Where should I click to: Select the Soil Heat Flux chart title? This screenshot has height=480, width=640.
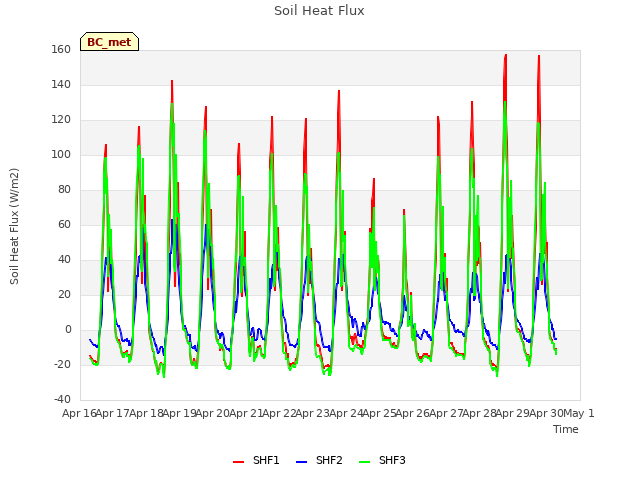319,11
